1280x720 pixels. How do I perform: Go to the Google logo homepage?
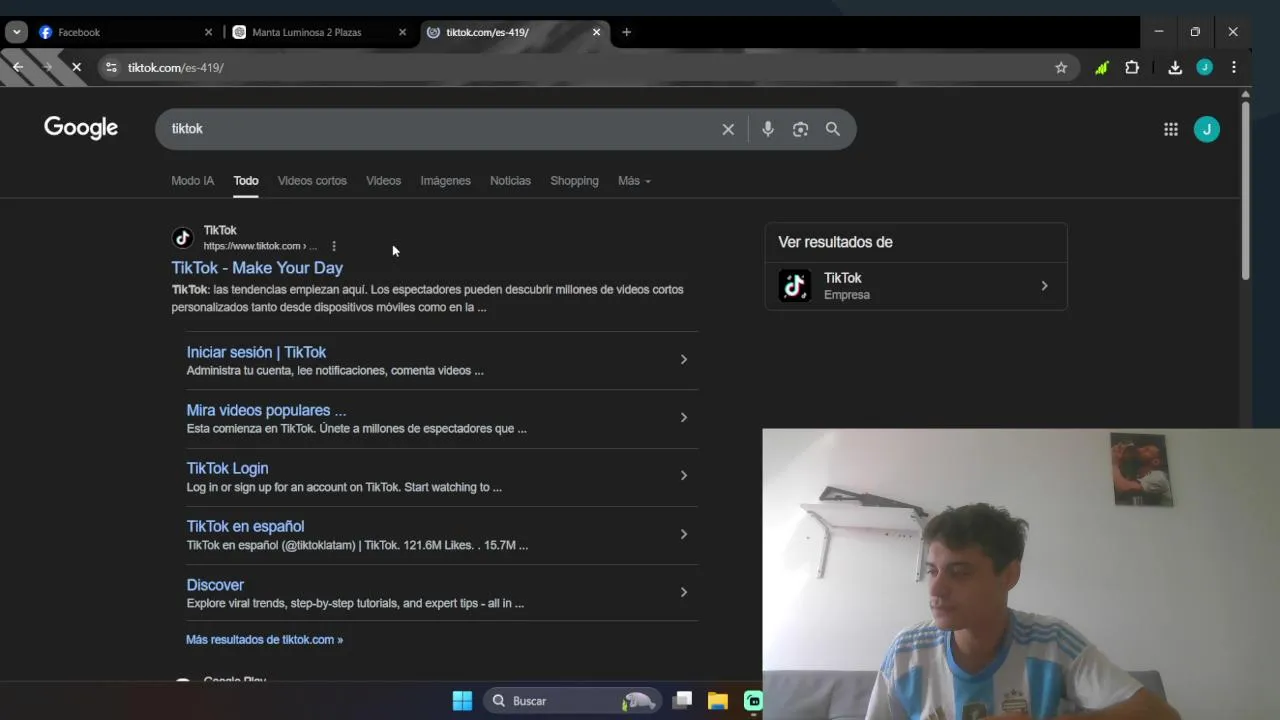tap(81, 128)
